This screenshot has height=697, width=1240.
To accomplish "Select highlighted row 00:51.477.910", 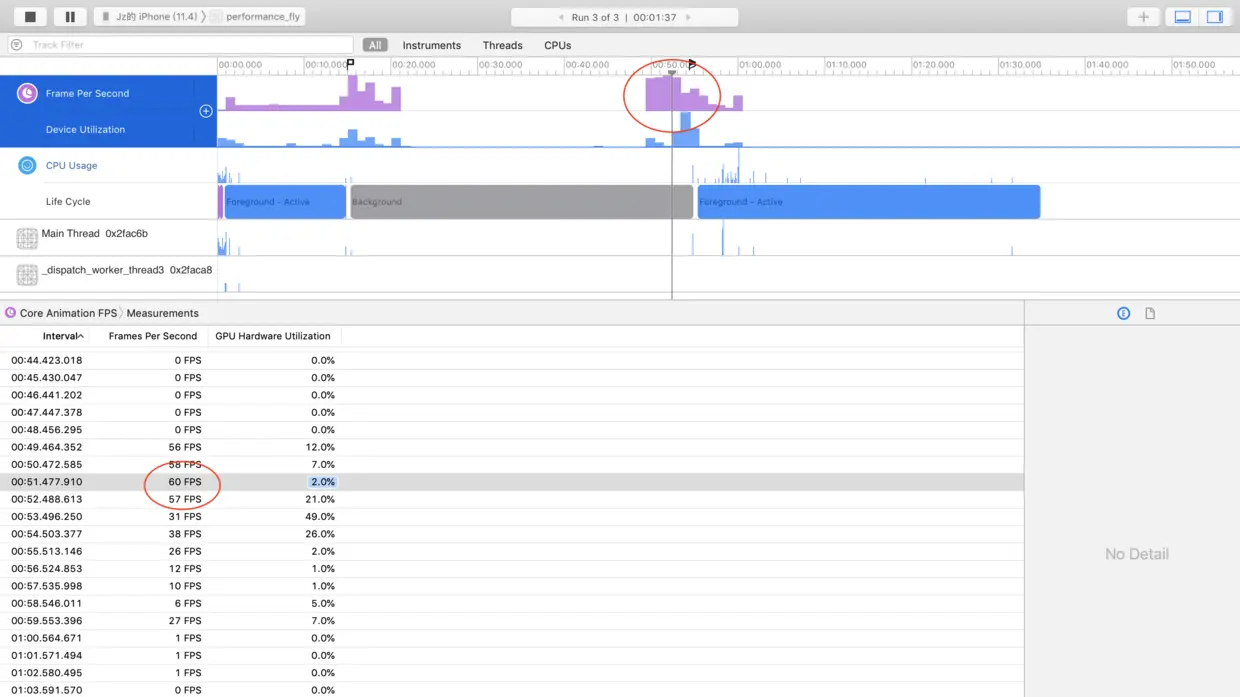I will point(511,482).
